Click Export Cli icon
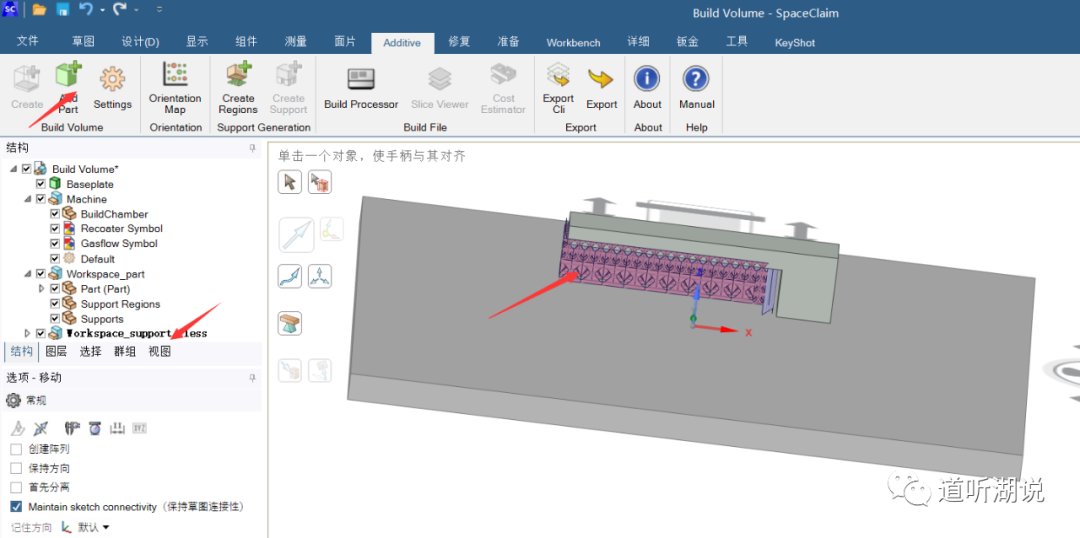The image size is (1080, 538). (x=558, y=75)
